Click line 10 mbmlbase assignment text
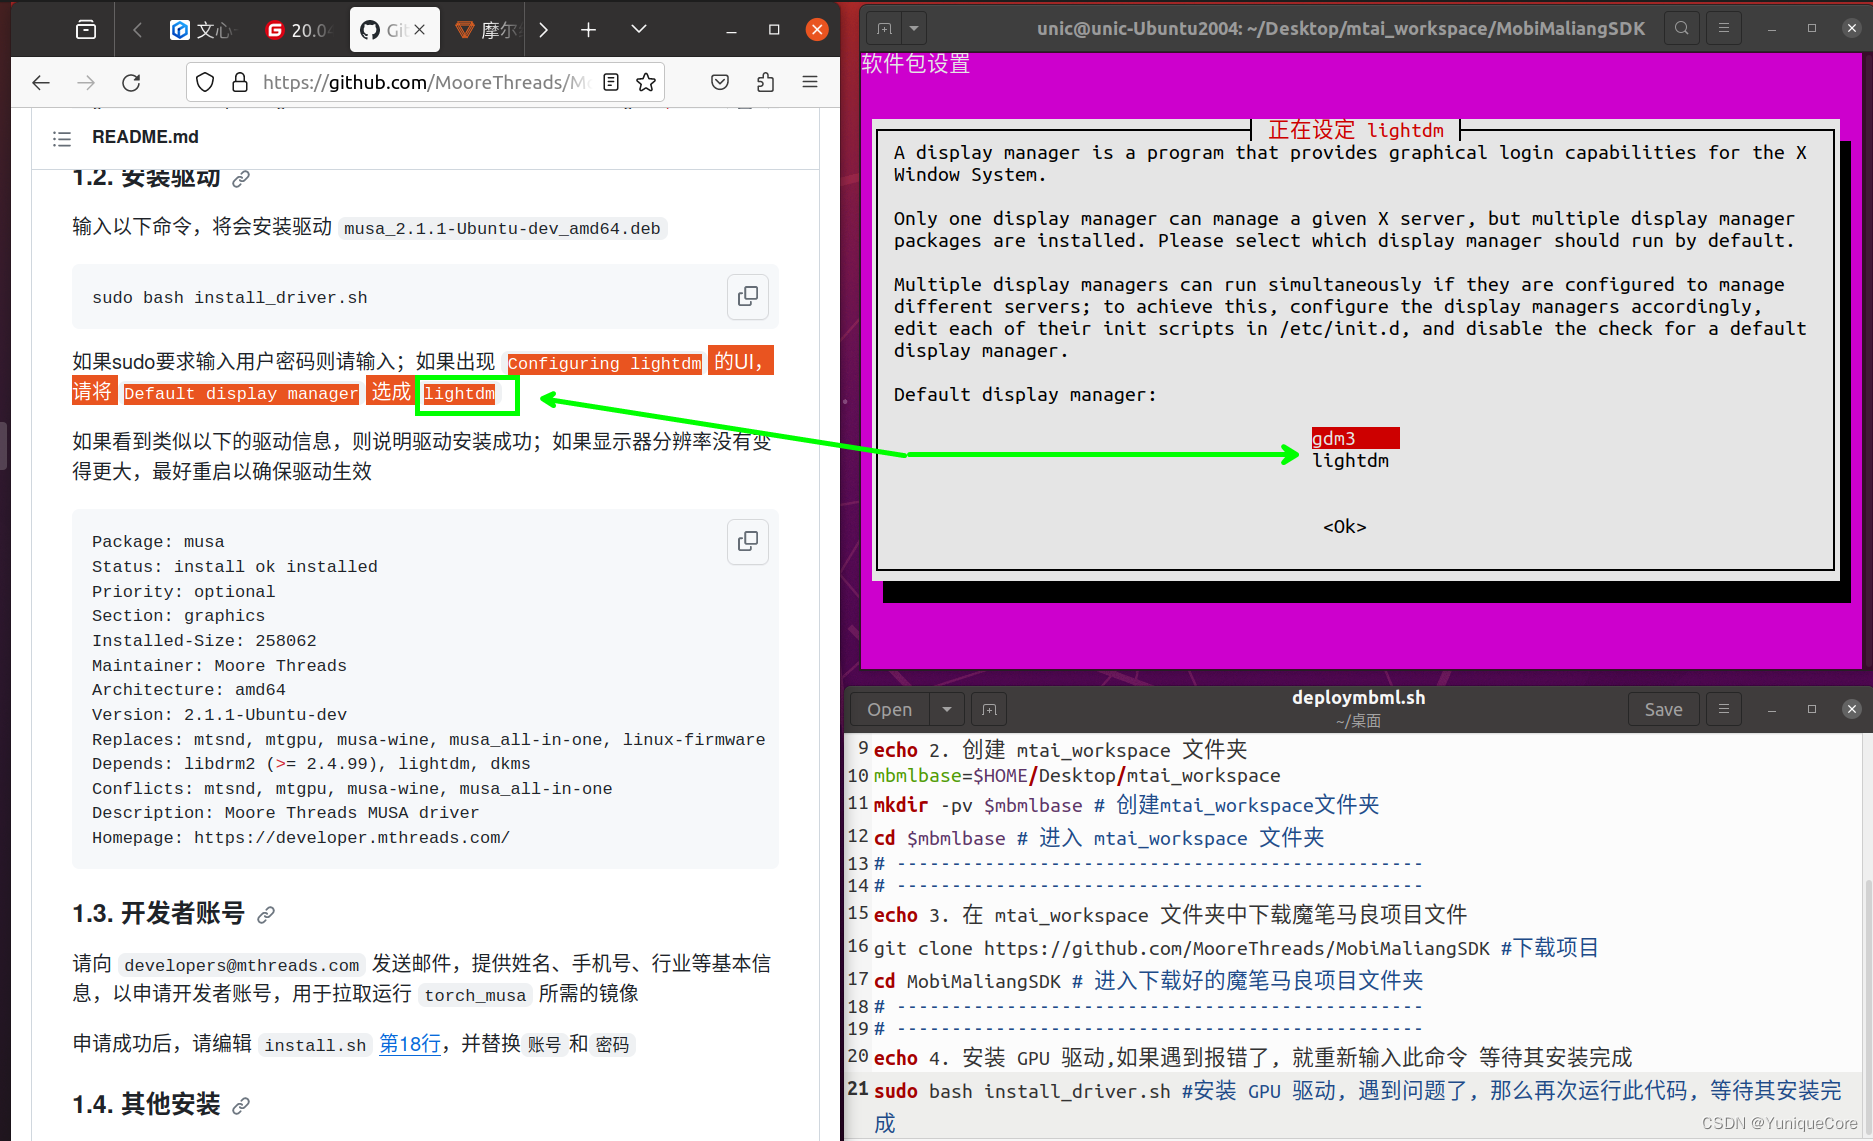 click(1077, 776)
